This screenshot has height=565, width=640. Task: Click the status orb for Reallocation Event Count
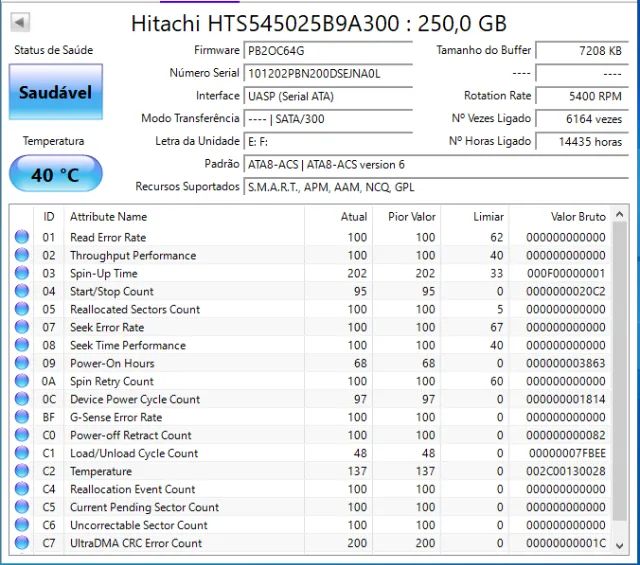pos(22,488)
